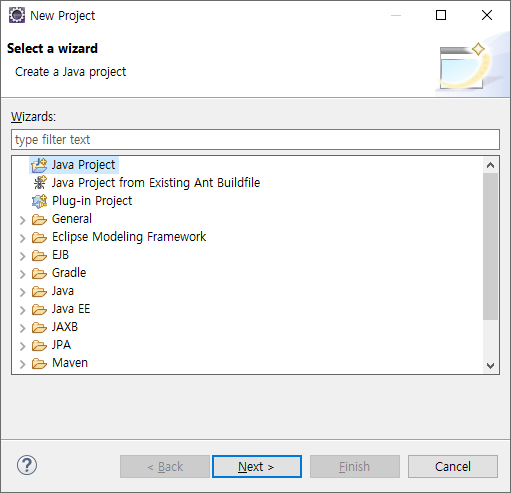511x493 pixels.
Task: Select the Plug-in Project entry
Action: click(x=92, y=201)
